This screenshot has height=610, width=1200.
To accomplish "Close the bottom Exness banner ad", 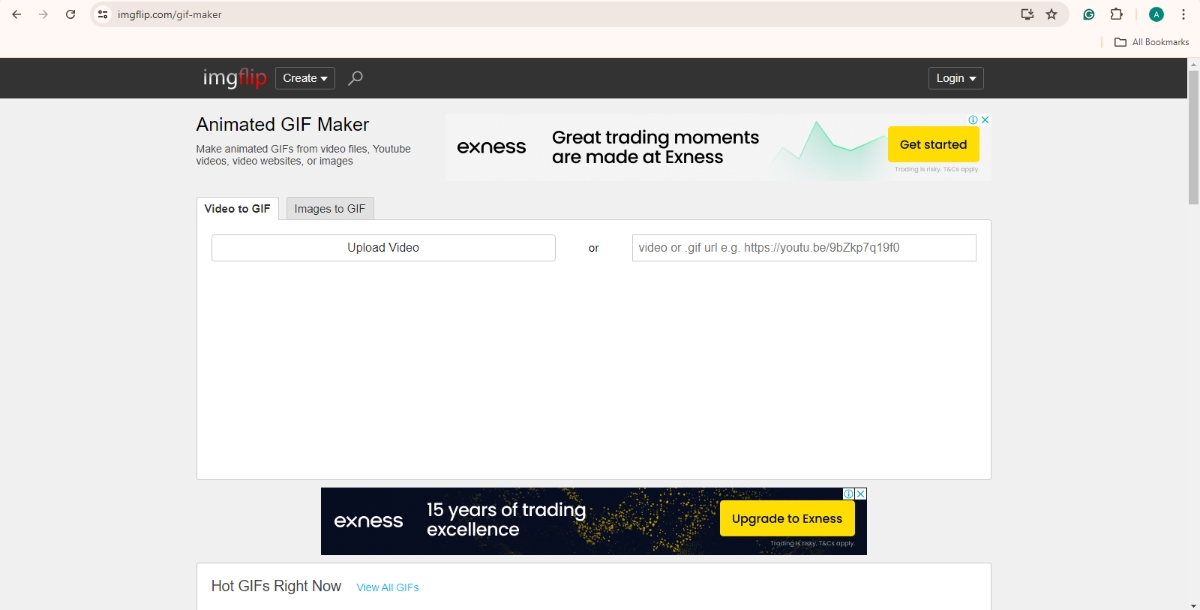I will (860, 494).
